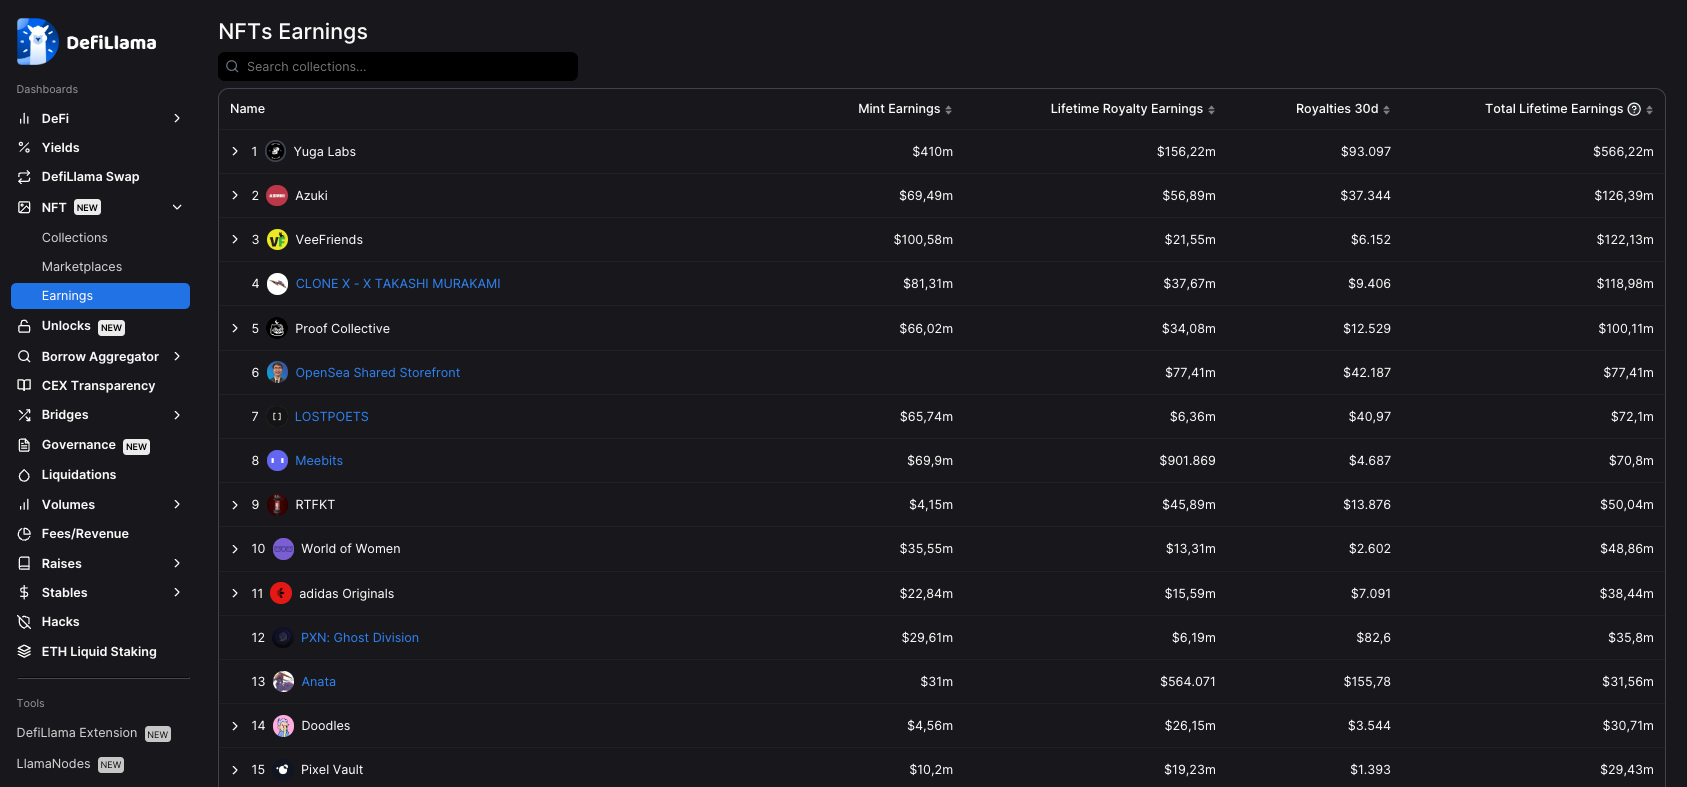
Task: Click the Doodles pink avatar logo
Action: [283, 726]
